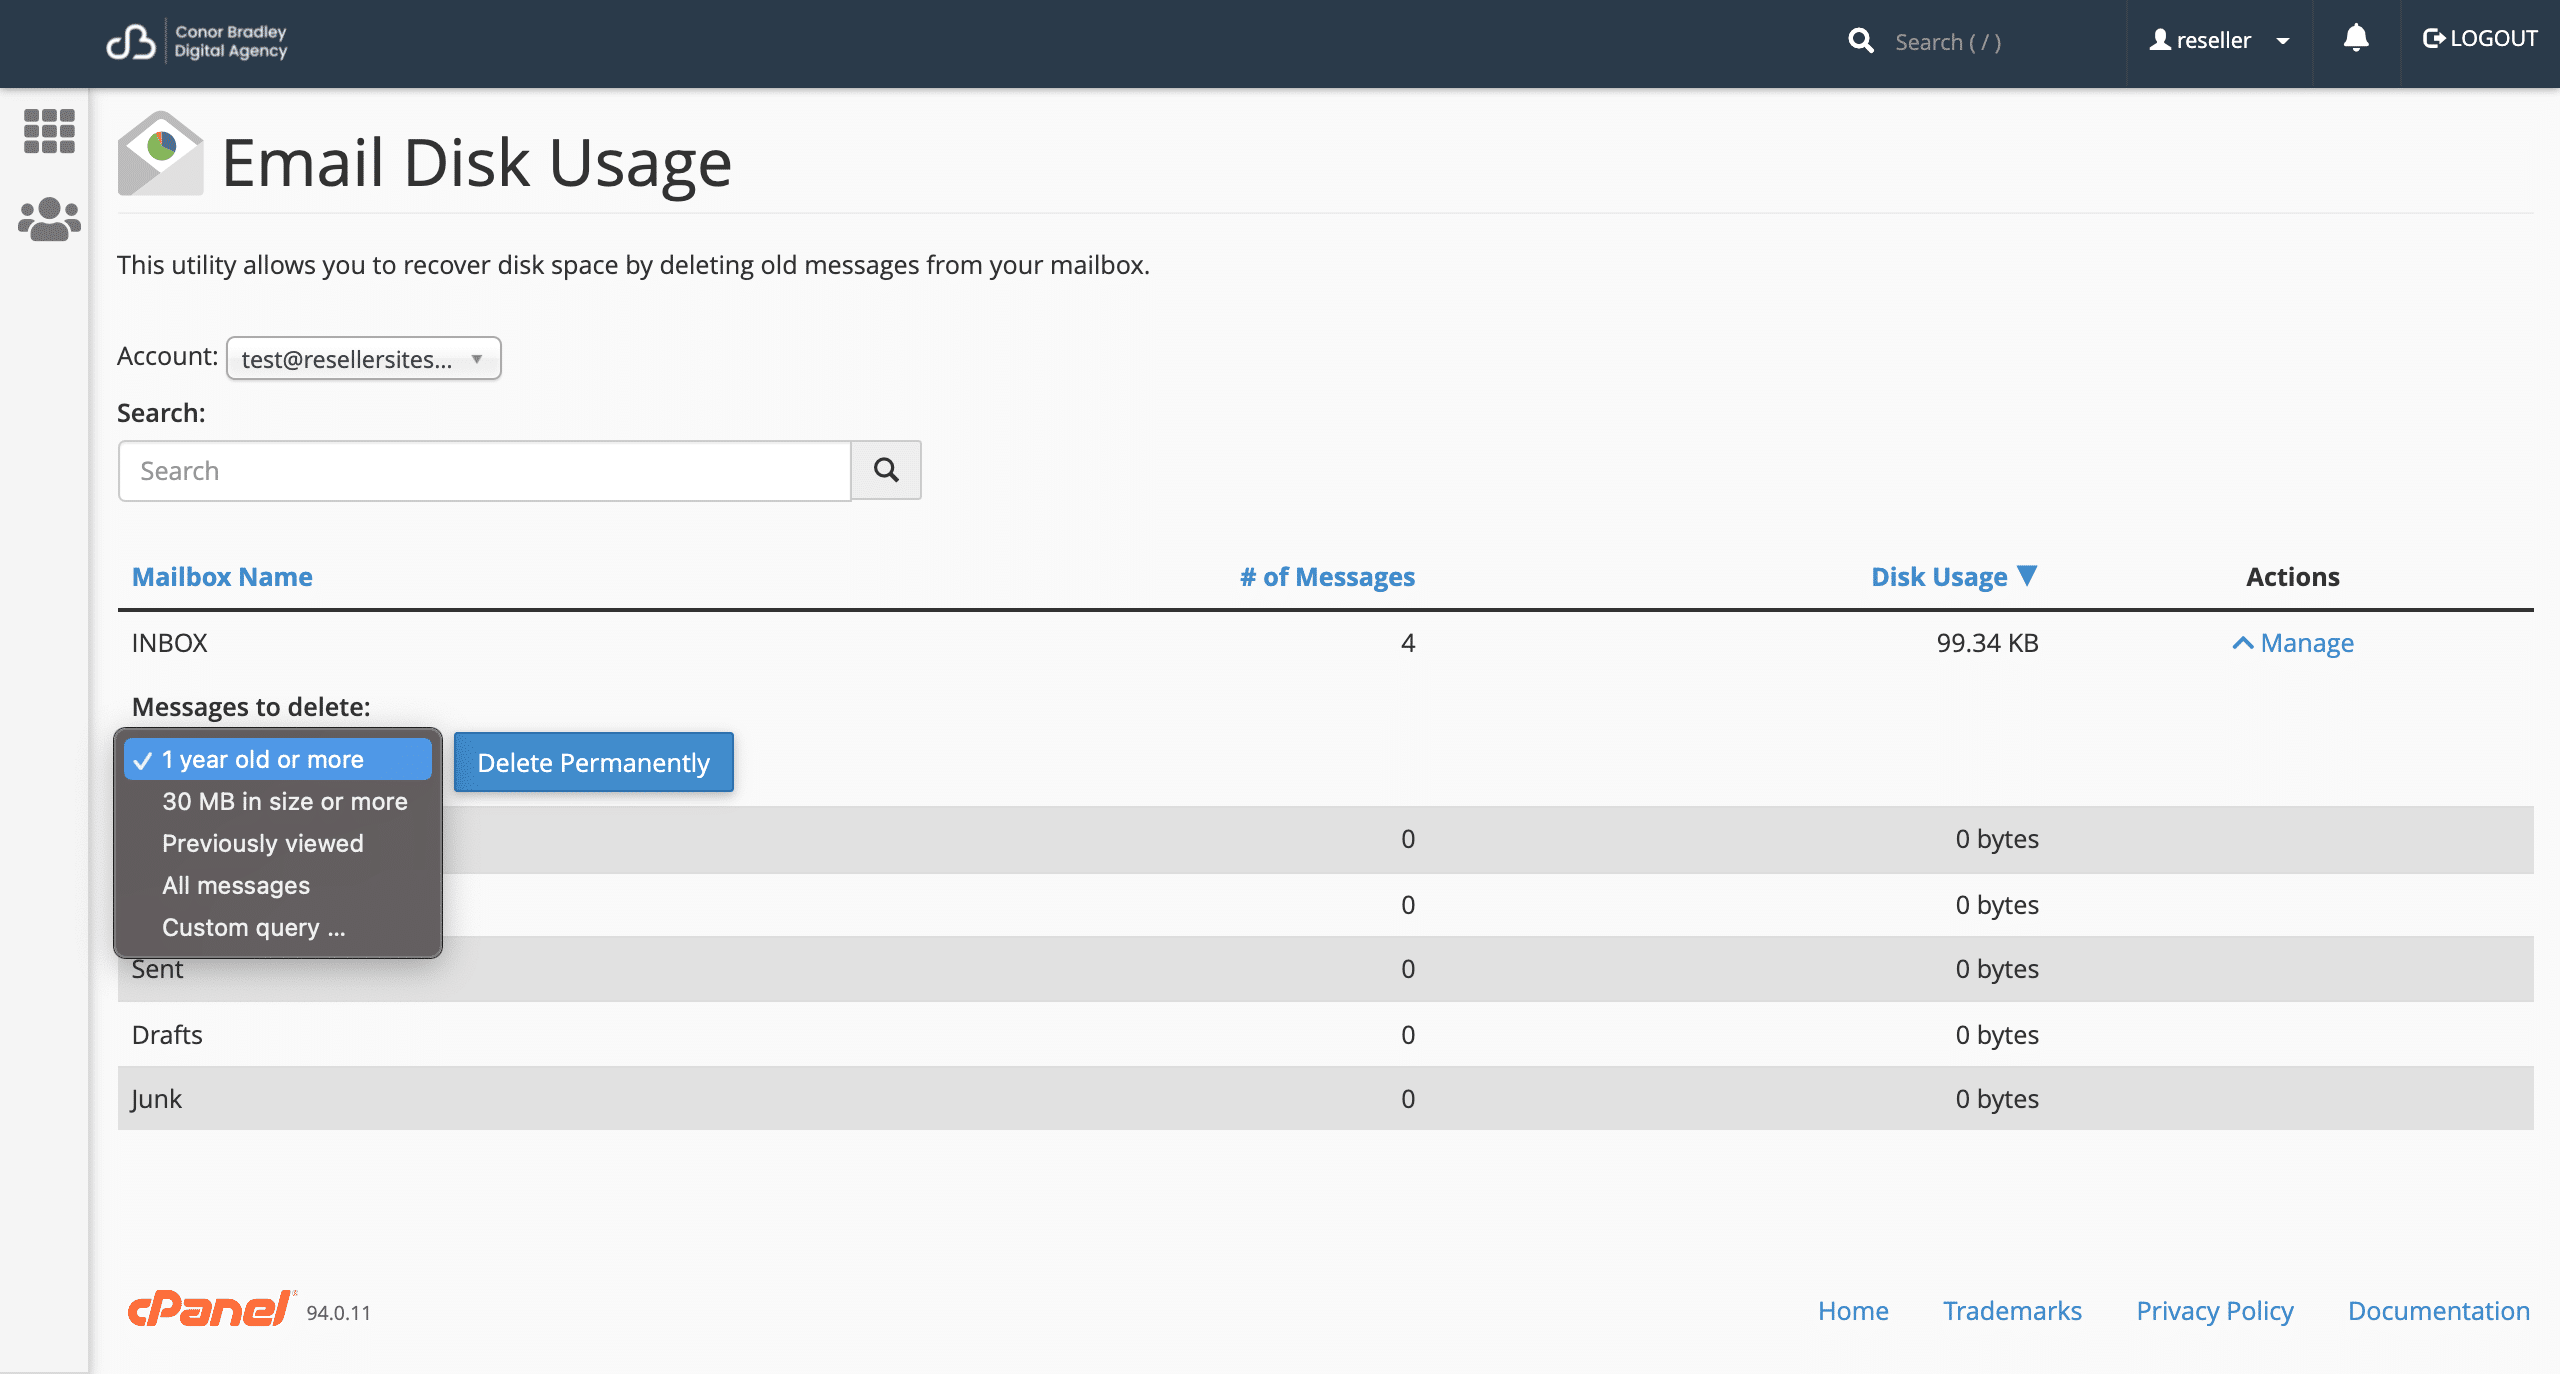Viewport: 2560px width, 1374px height.
Task: Choose 'Custom query ...' option
Action: point(278,927)
